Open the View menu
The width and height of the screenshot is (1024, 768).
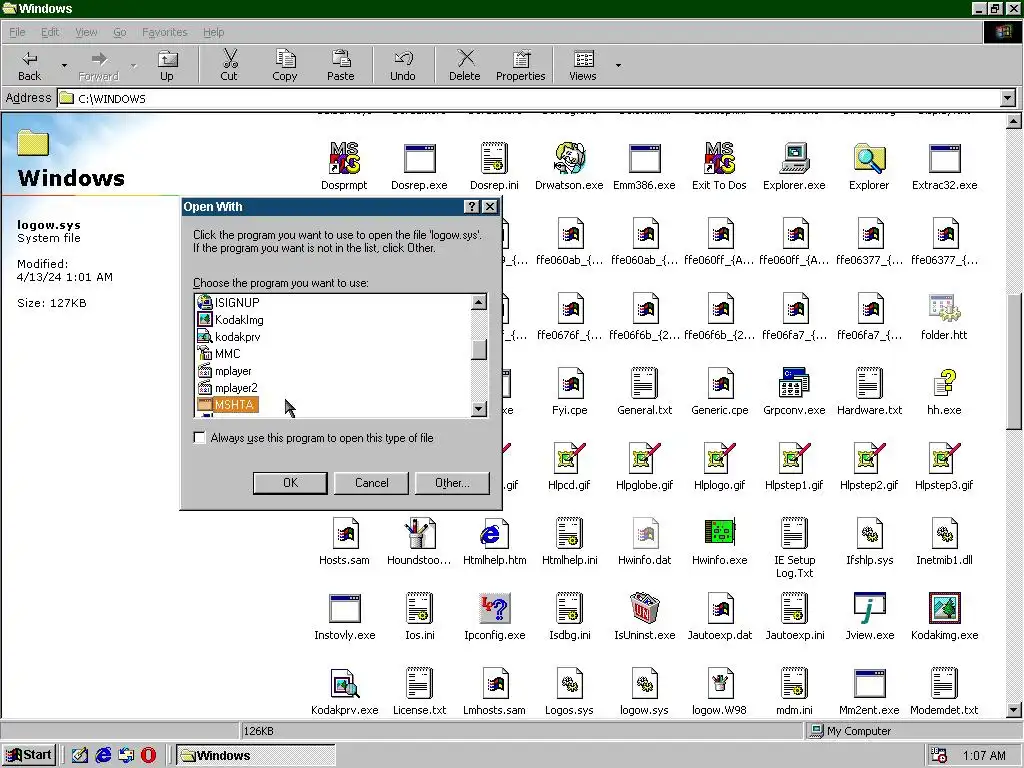86,32
